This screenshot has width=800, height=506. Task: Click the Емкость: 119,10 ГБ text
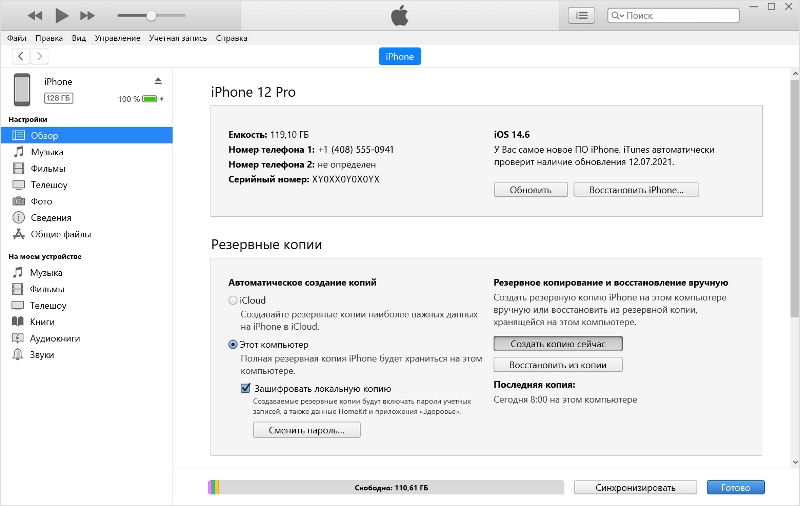(268, 135)
